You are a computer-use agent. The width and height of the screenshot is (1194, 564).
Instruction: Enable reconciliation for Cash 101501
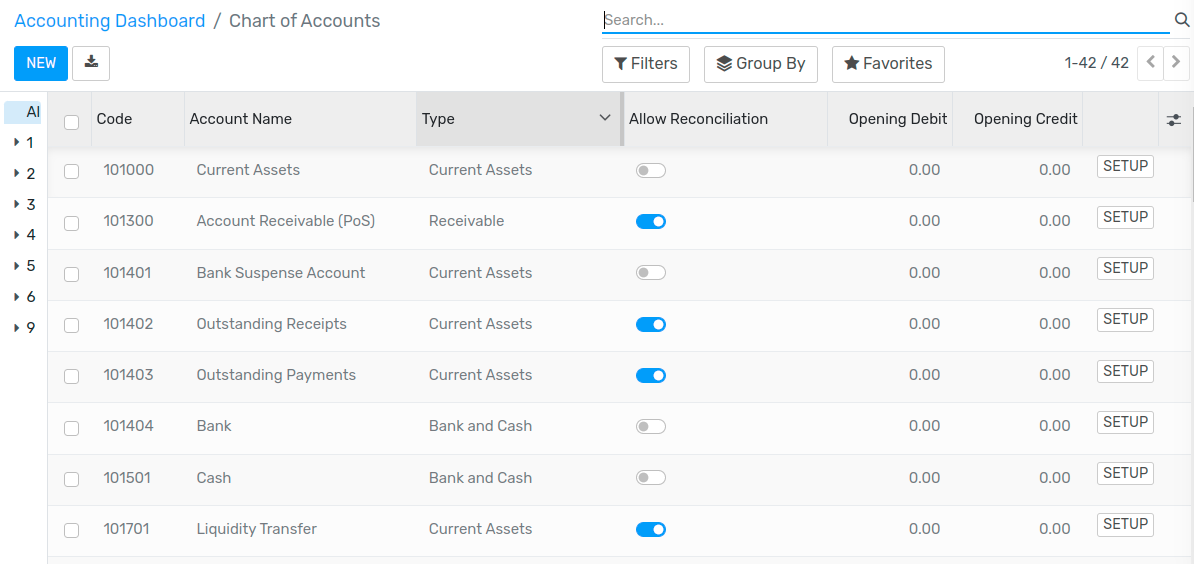[651, 478]
